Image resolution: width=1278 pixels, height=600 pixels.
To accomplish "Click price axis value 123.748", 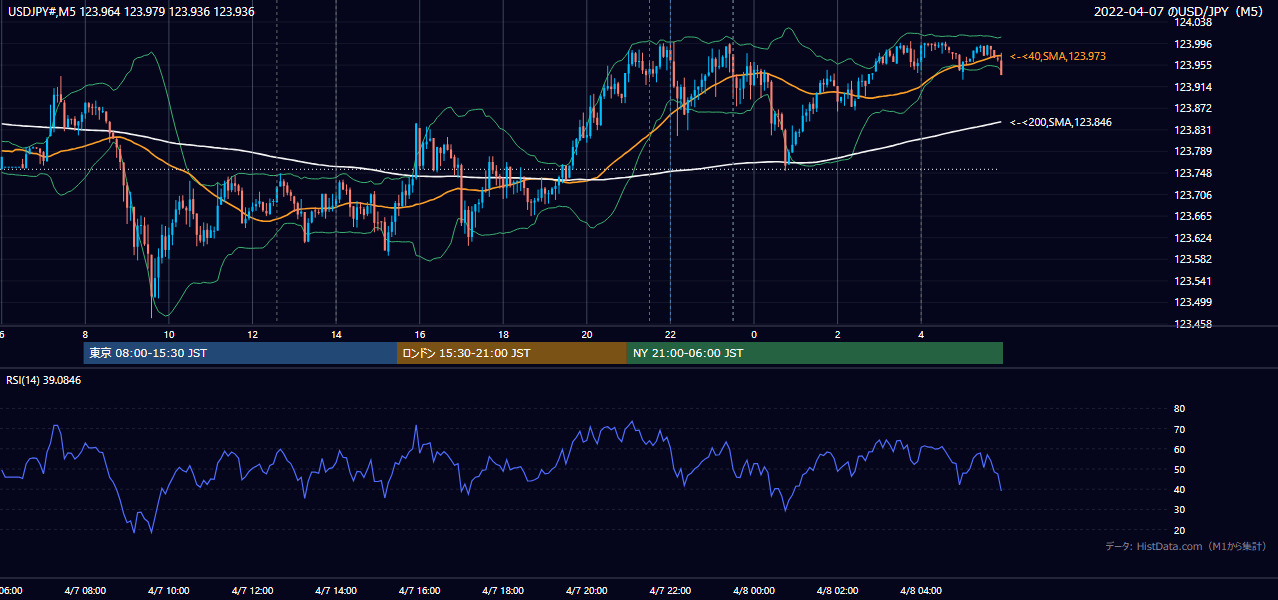I will (1192, 173).
